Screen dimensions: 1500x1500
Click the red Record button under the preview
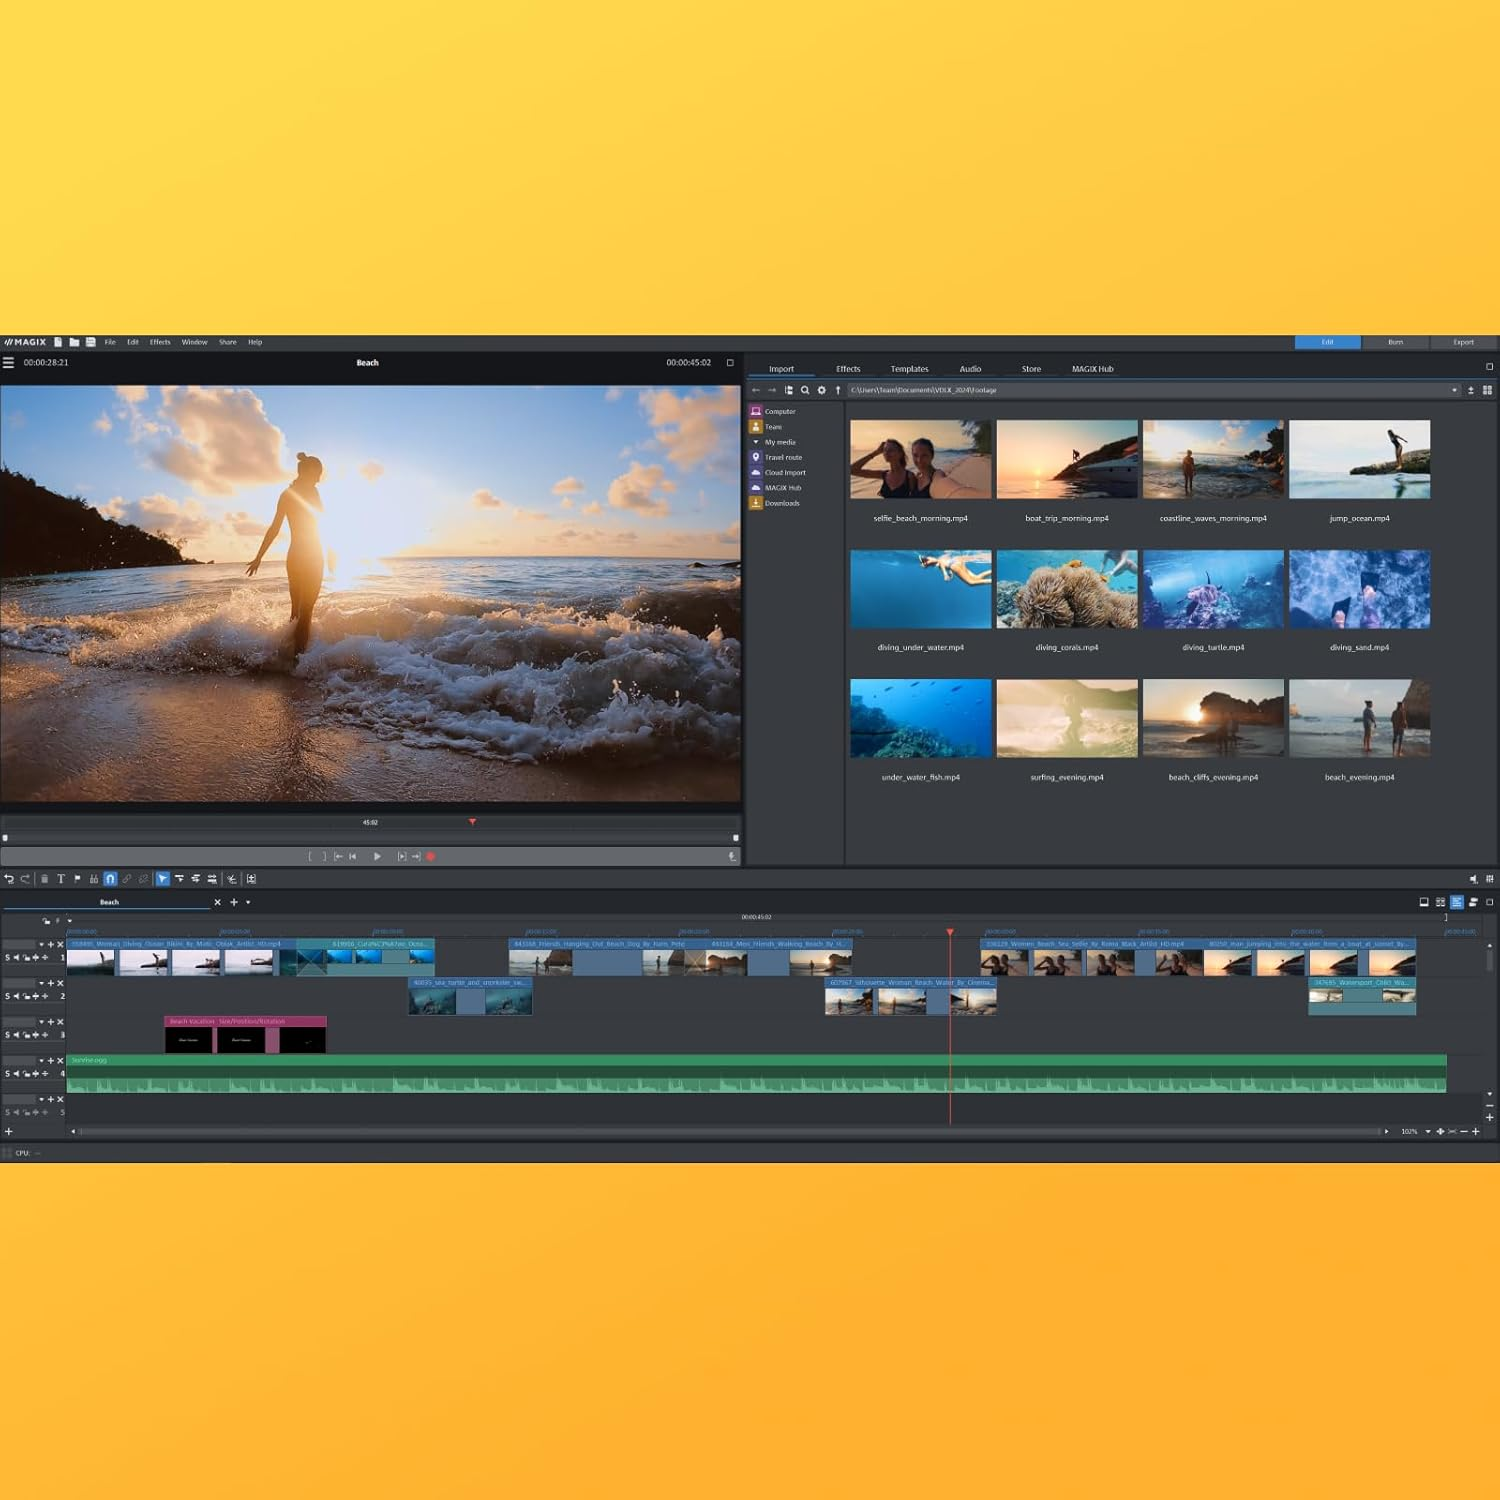pyautogui.click(x=431, y=856)
